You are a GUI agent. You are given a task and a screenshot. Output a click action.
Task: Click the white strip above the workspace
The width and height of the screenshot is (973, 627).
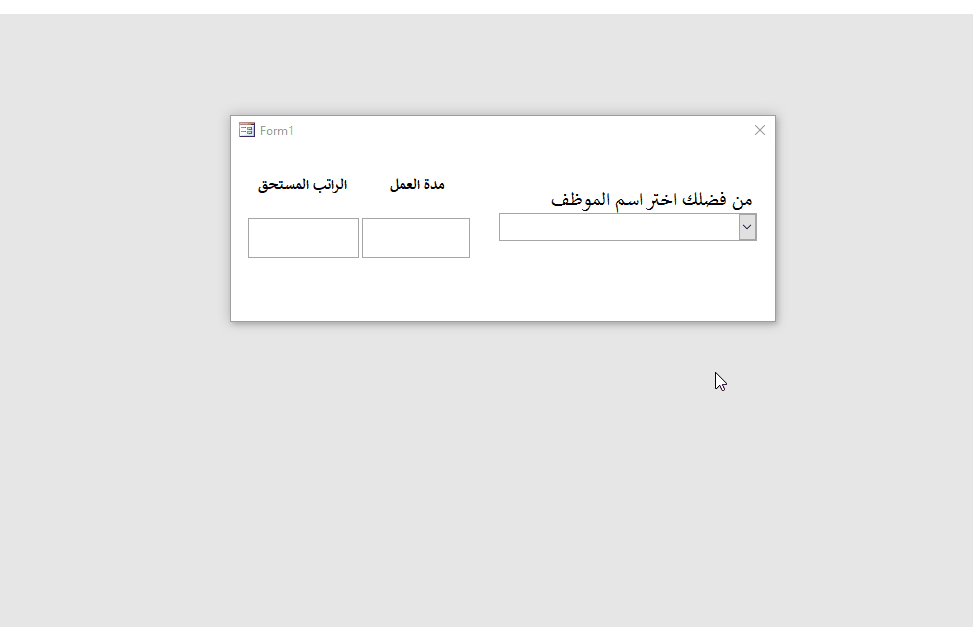[486, 7]
